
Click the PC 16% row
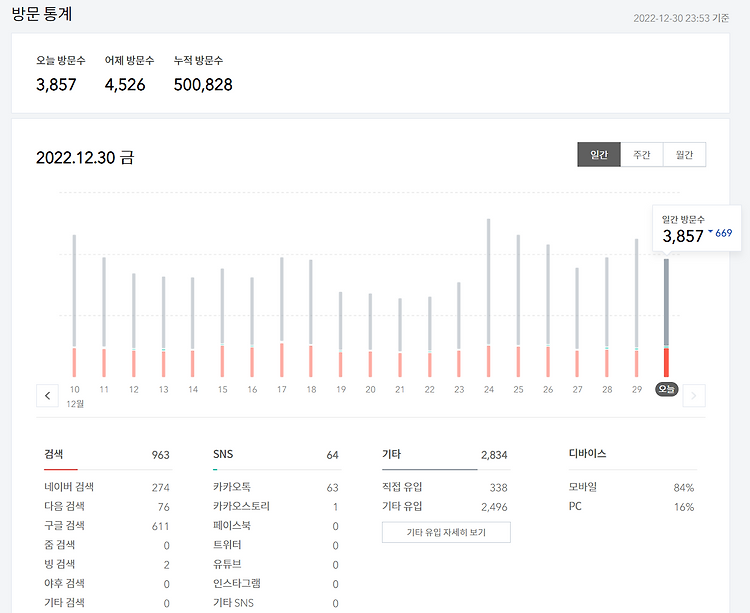631,506
